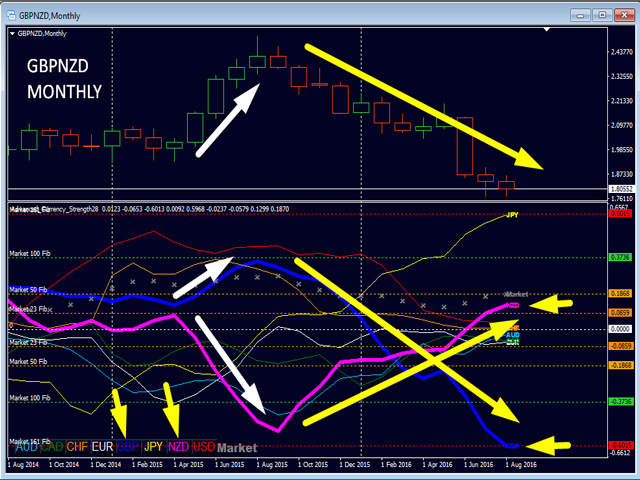The width and height of the screenshot is (640, 480).
Task: Click the 0.0000 zero level tag
Action: [620, 329]
